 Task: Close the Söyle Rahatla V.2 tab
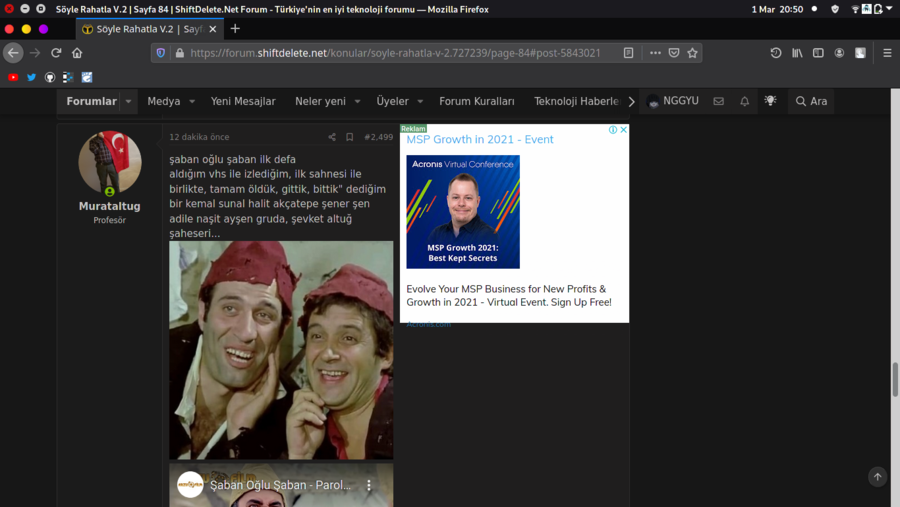click(x=213, y=29)
